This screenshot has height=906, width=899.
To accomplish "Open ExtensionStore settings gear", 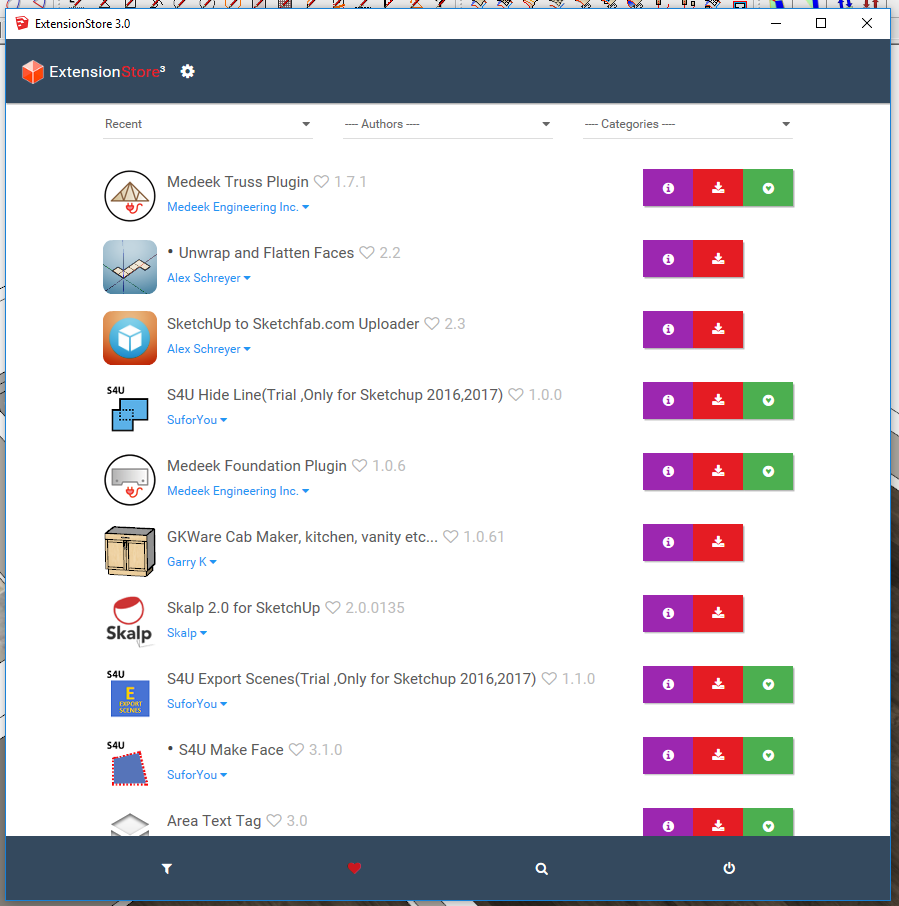I will point(187,72).
